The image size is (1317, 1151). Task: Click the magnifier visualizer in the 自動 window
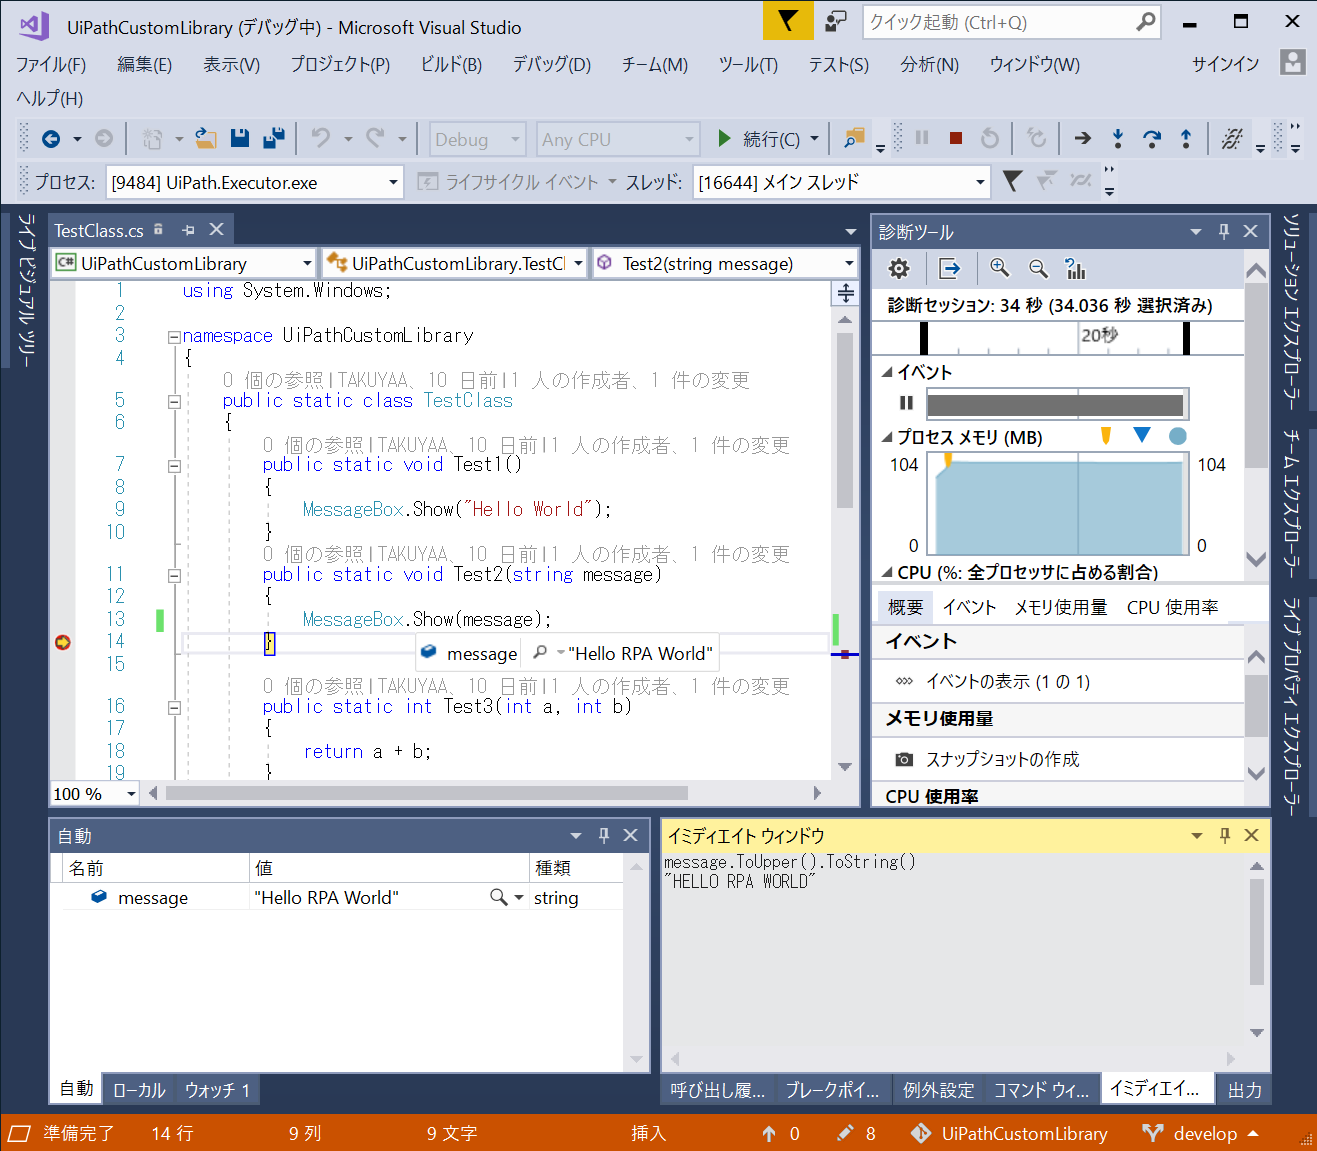tap(498, 897)
